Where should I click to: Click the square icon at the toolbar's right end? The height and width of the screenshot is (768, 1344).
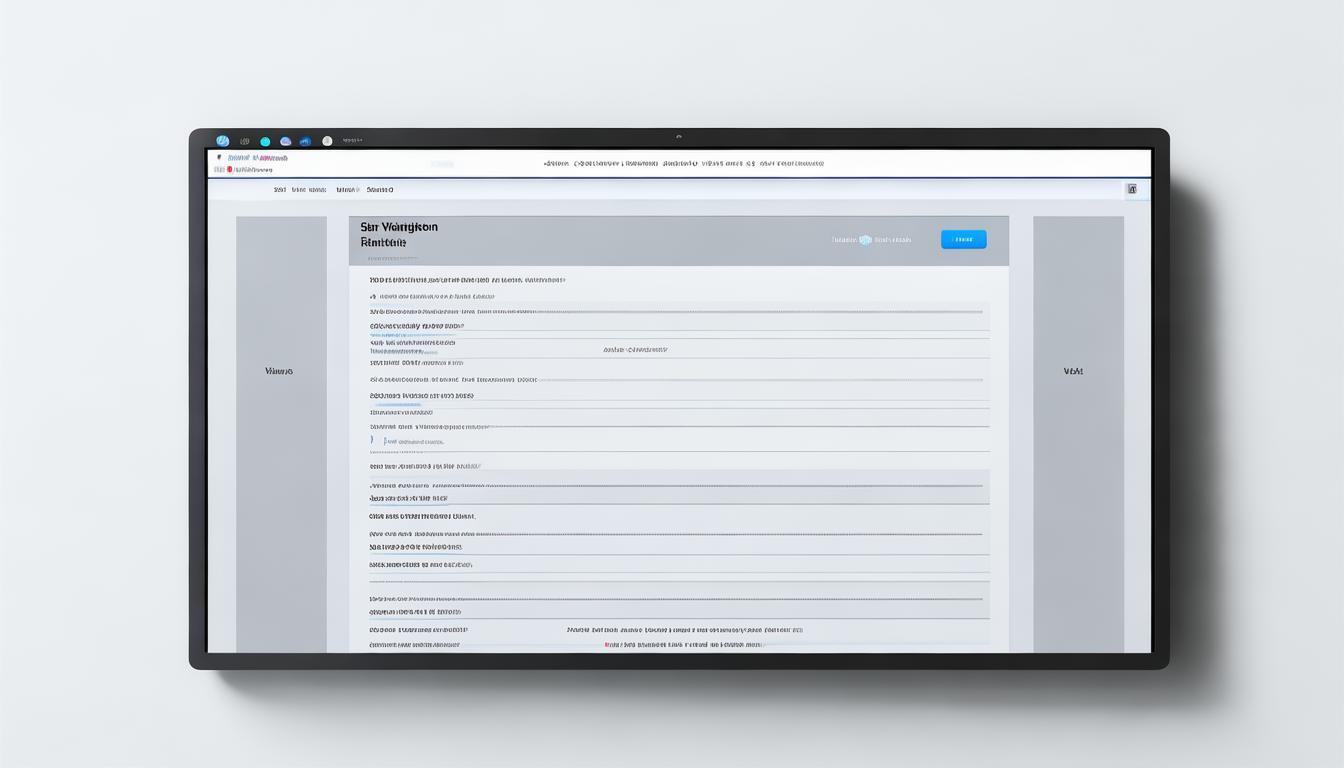click(1132, 189)
